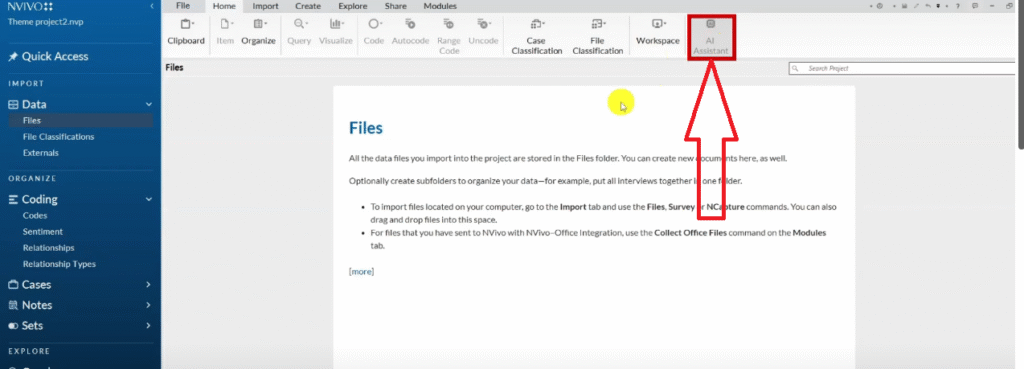Select Files in the navigation pane
This screenshot has height=369, width=1024.
80,121
